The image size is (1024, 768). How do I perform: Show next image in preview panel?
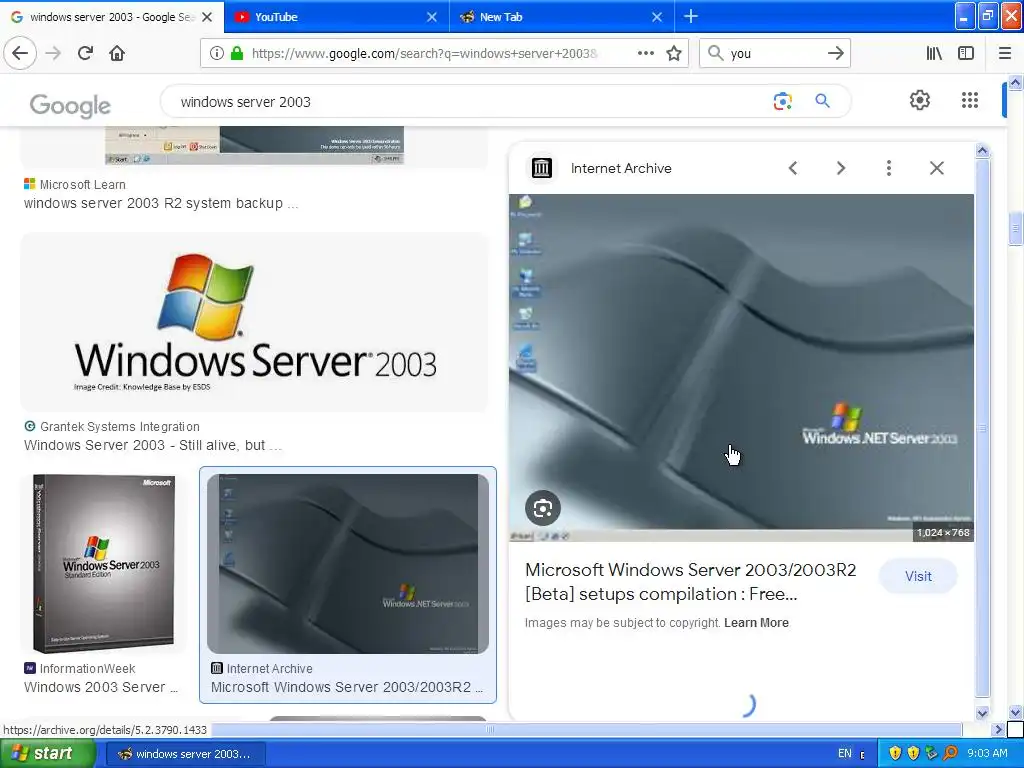pyautogui.click(x=840, y=168)
